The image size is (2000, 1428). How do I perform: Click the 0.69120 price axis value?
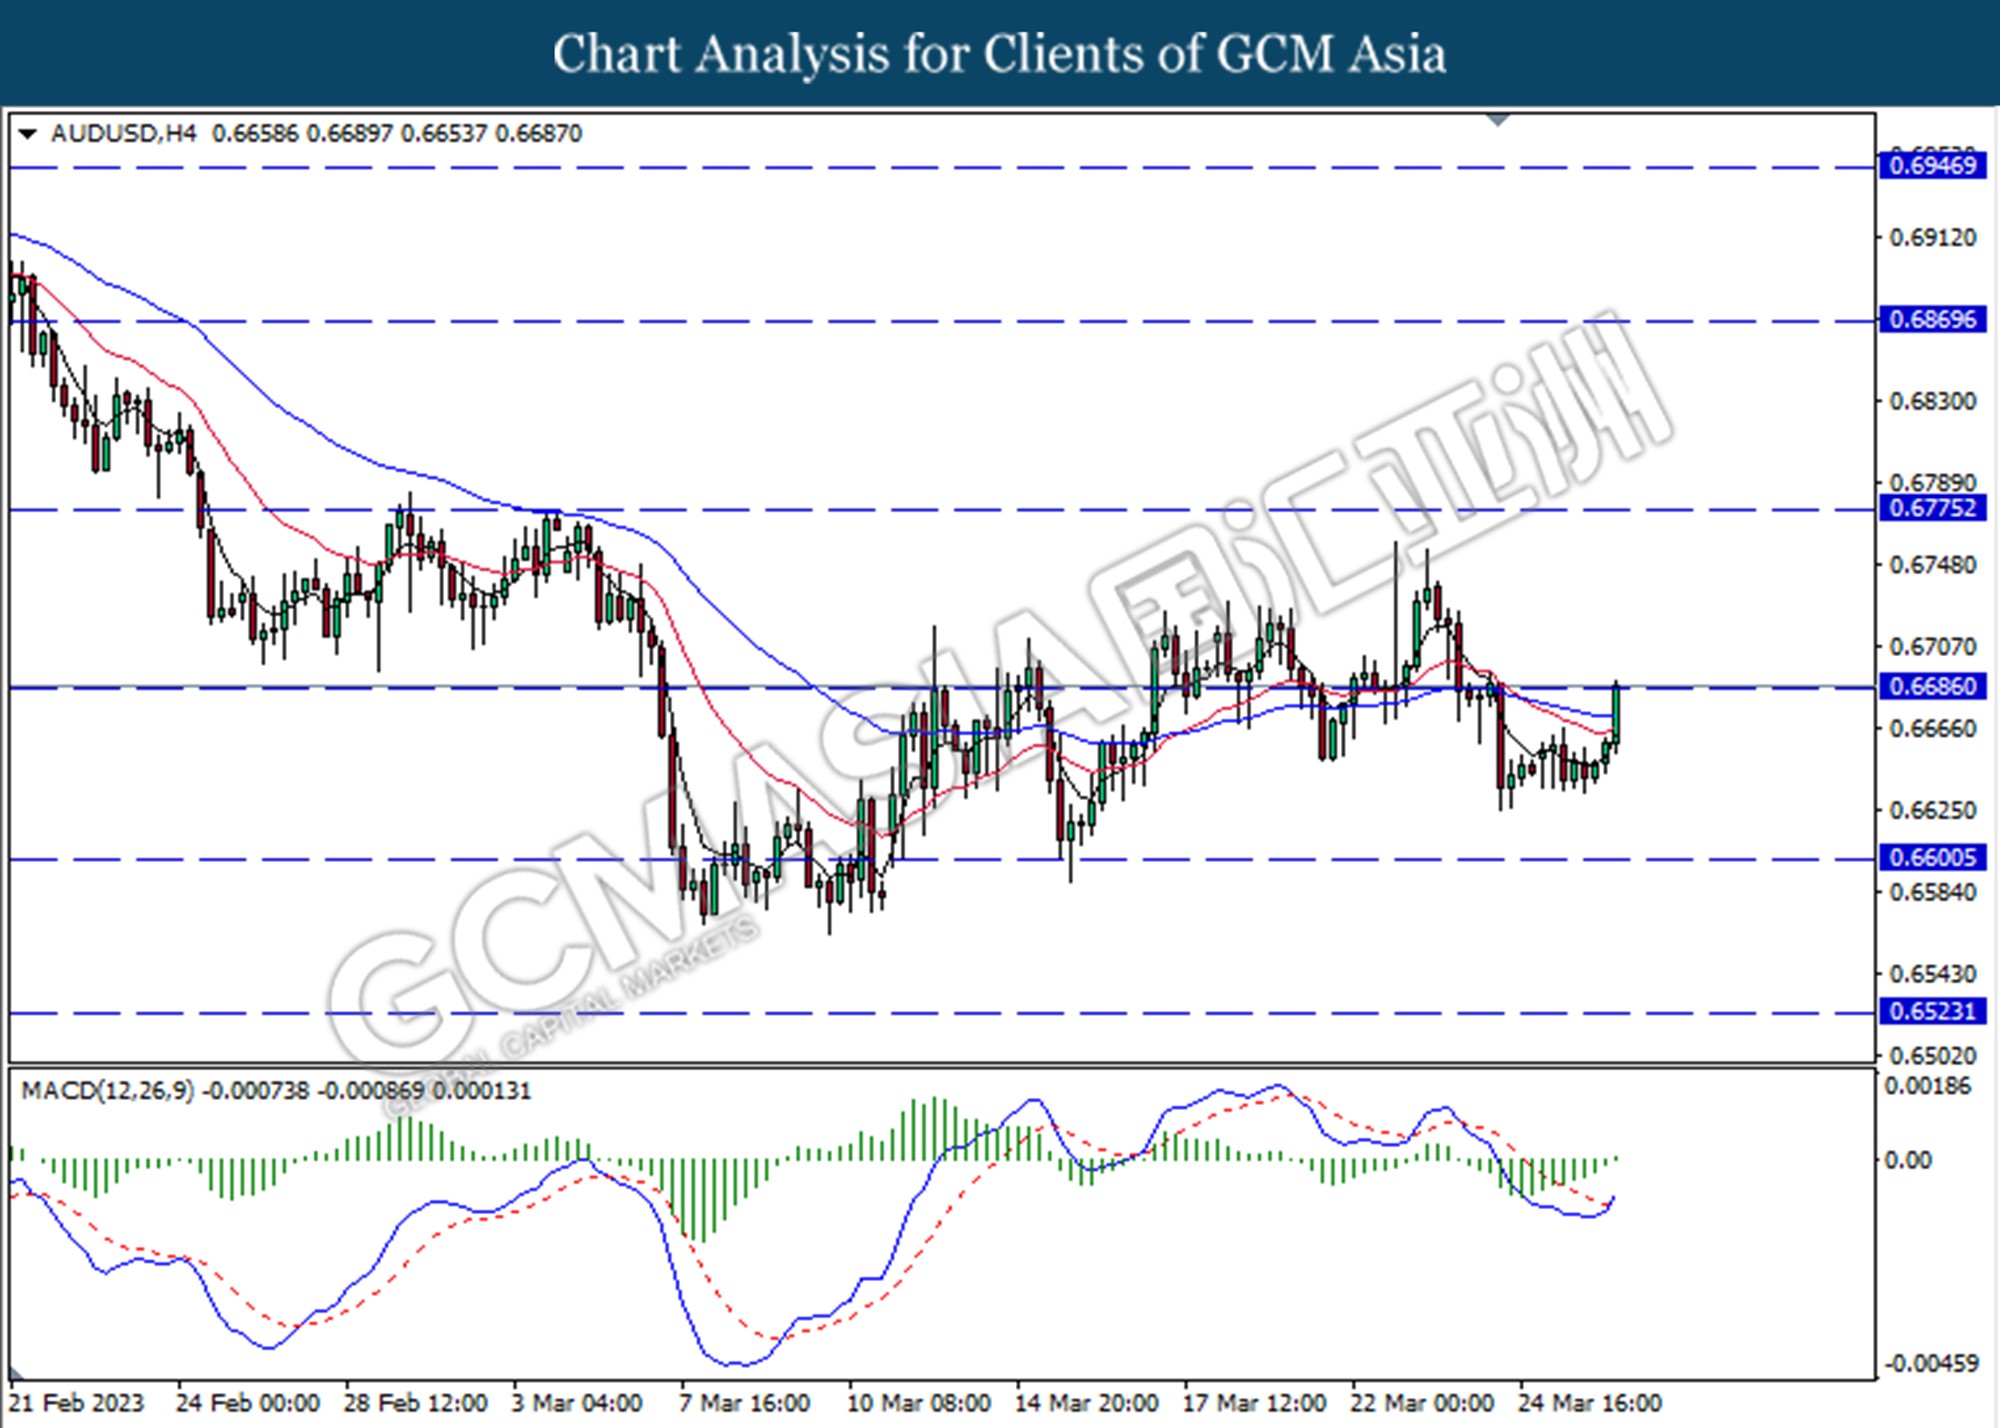[x=1932, y=237]
